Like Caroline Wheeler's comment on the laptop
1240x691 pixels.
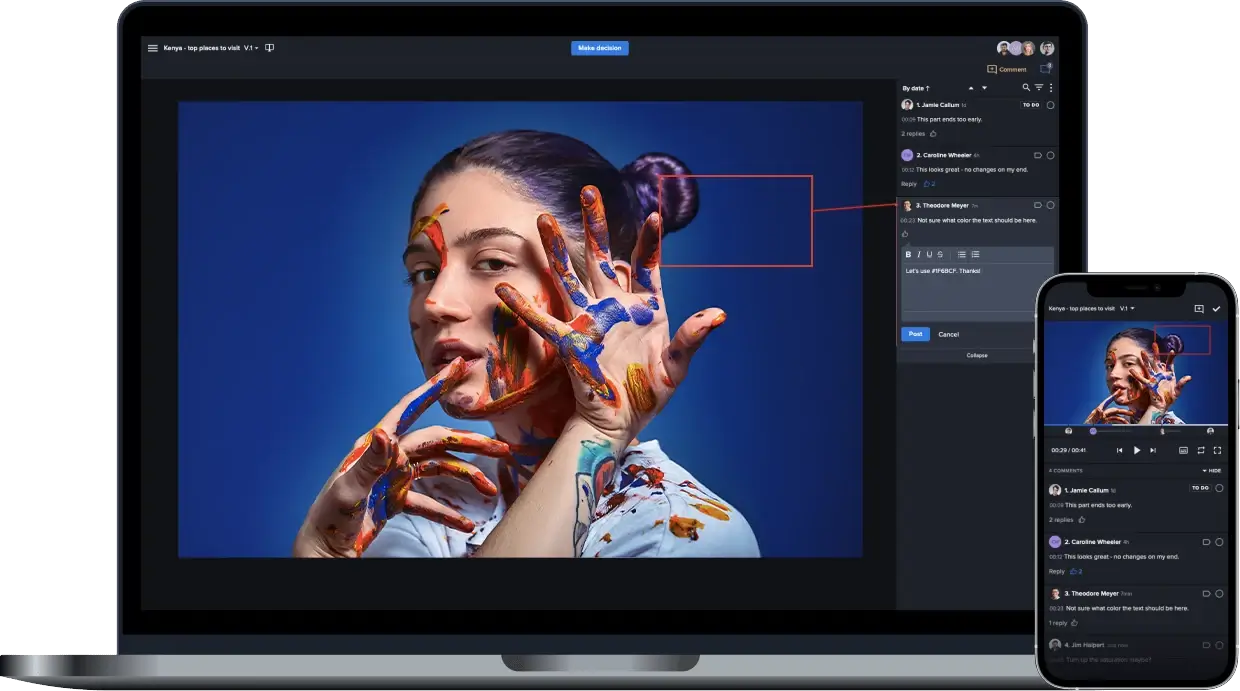pyautogui.click(x=928, y=184)
